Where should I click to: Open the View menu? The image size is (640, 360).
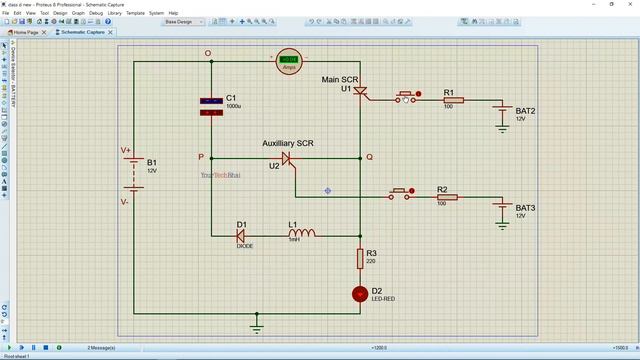(x=31, y=13)
